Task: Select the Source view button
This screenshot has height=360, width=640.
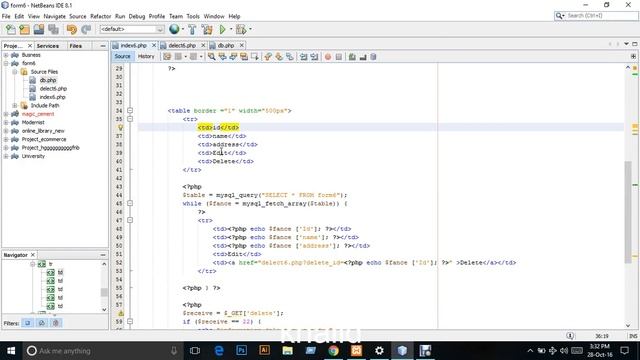Action: pyautogui.click(x=122, y=56)
